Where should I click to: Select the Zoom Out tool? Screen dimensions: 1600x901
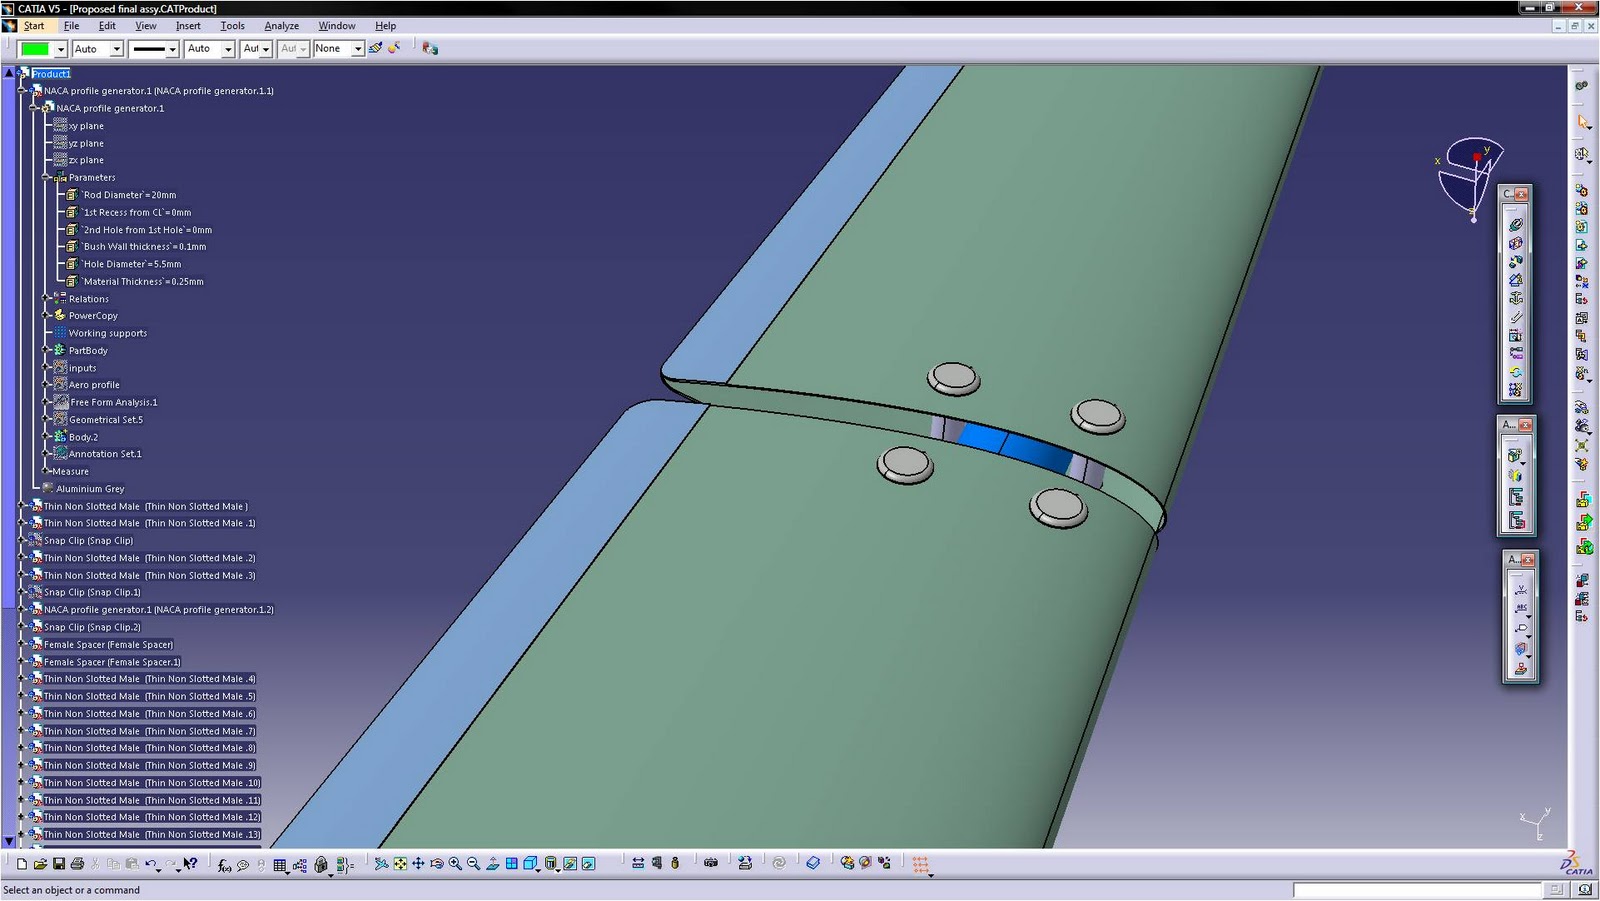pyautogui.click(x=473, y=864)
